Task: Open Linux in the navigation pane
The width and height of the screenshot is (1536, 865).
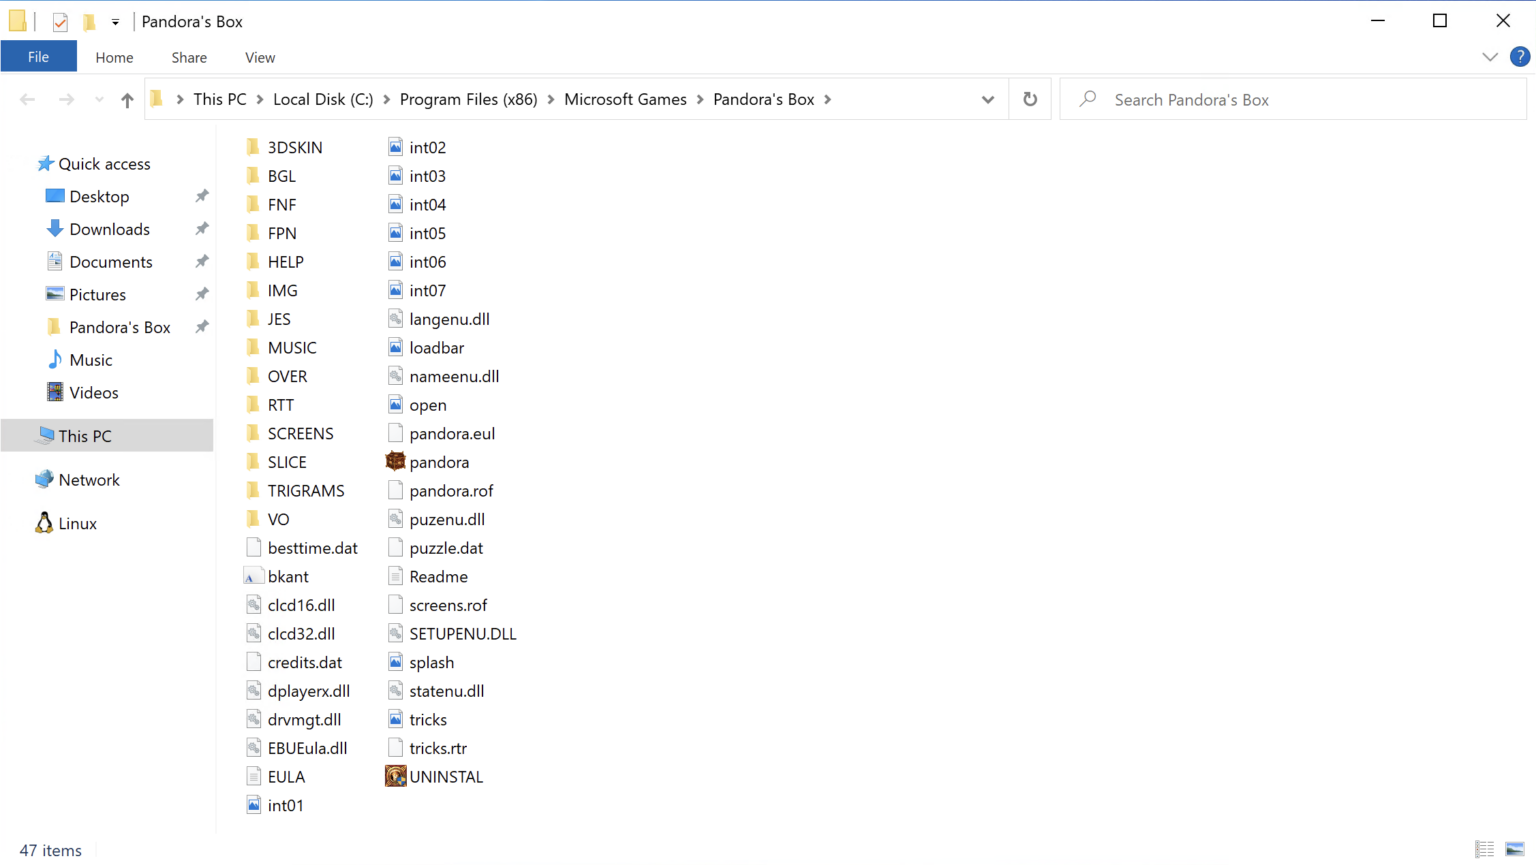Action: [x=77, y=524]
